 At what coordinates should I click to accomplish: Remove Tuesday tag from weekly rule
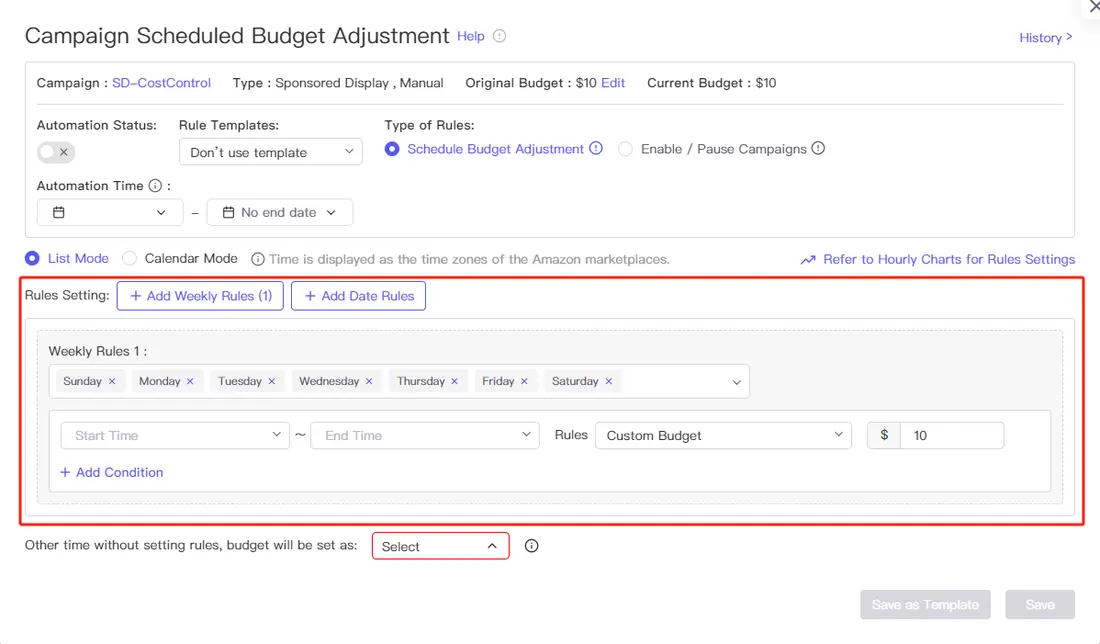pos(271,382)
